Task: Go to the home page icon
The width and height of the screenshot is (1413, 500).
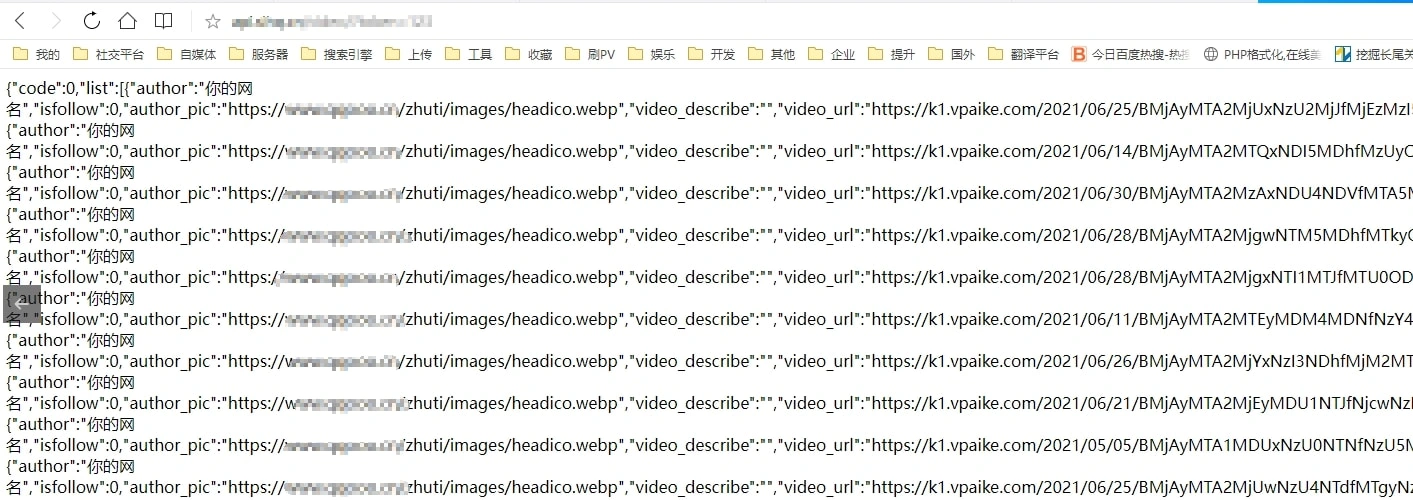Action: (127, 21)
